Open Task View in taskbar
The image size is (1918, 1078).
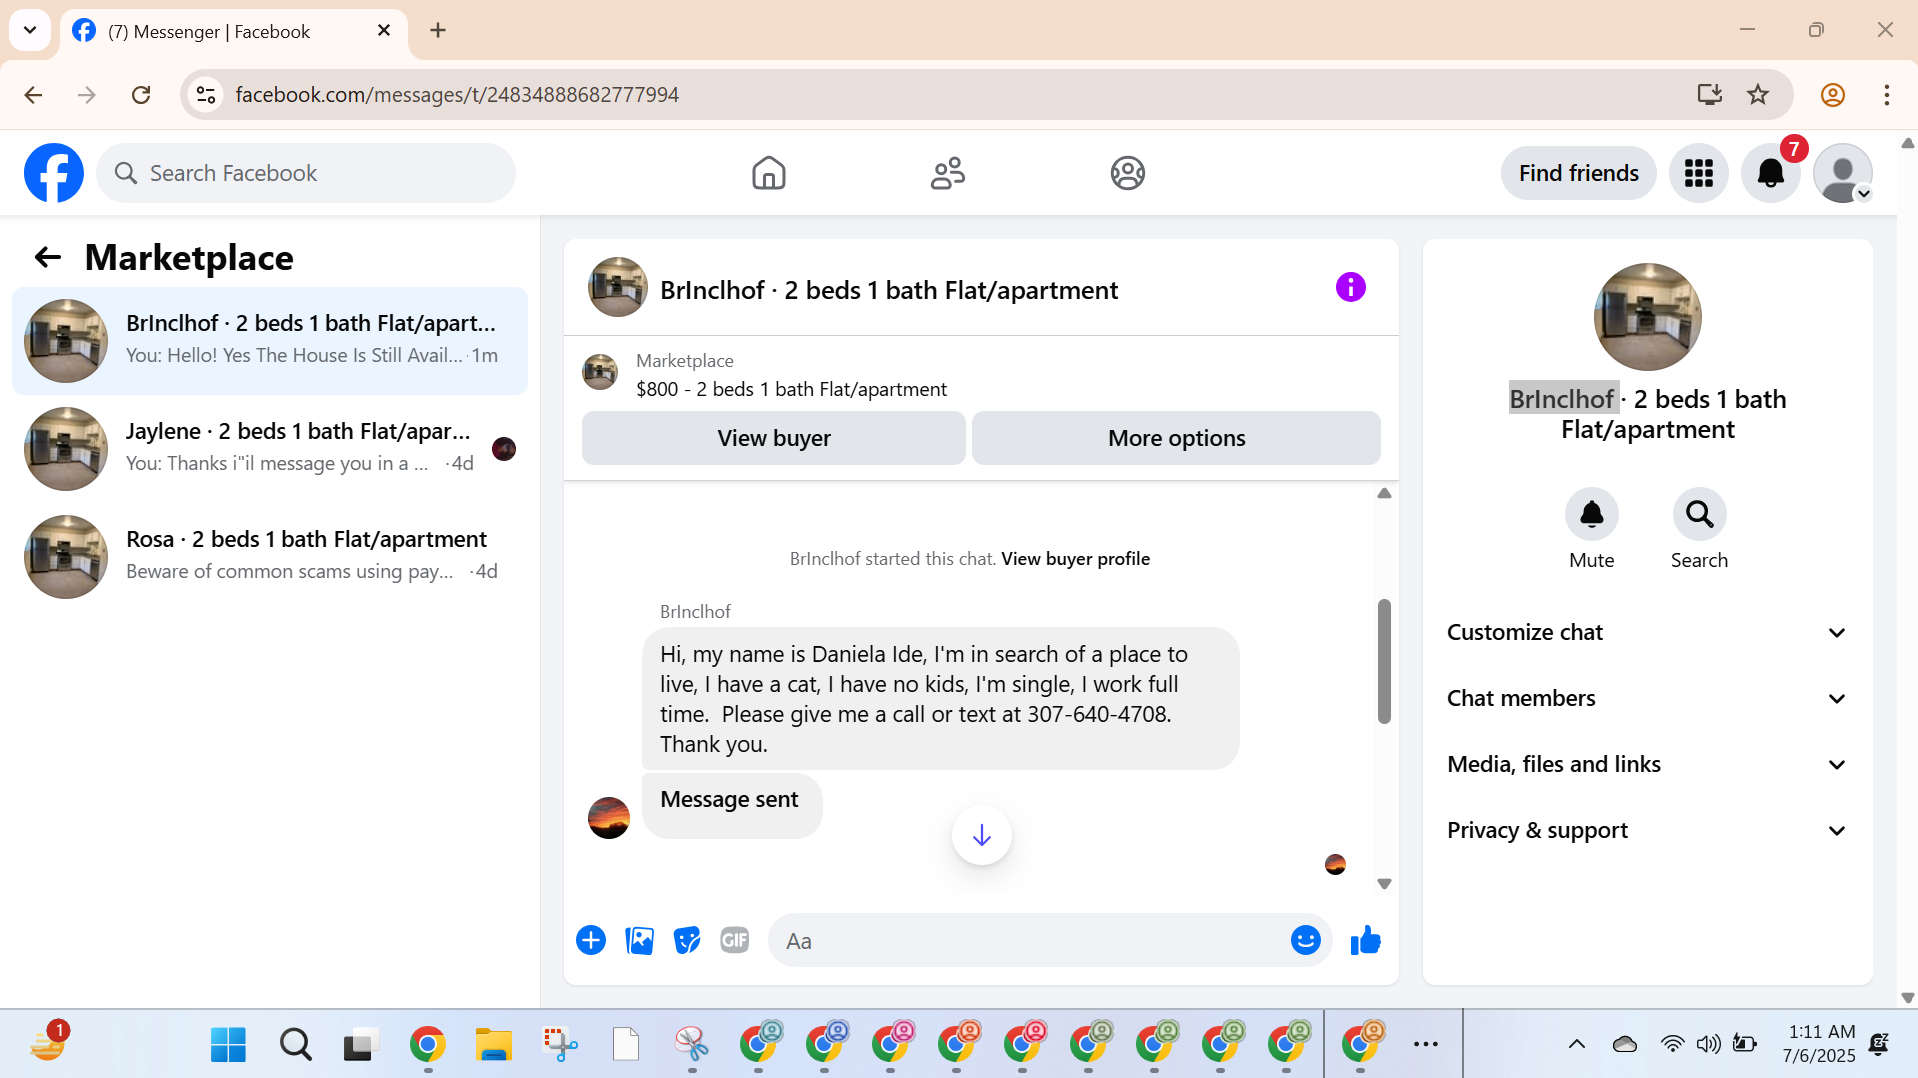361,1044
